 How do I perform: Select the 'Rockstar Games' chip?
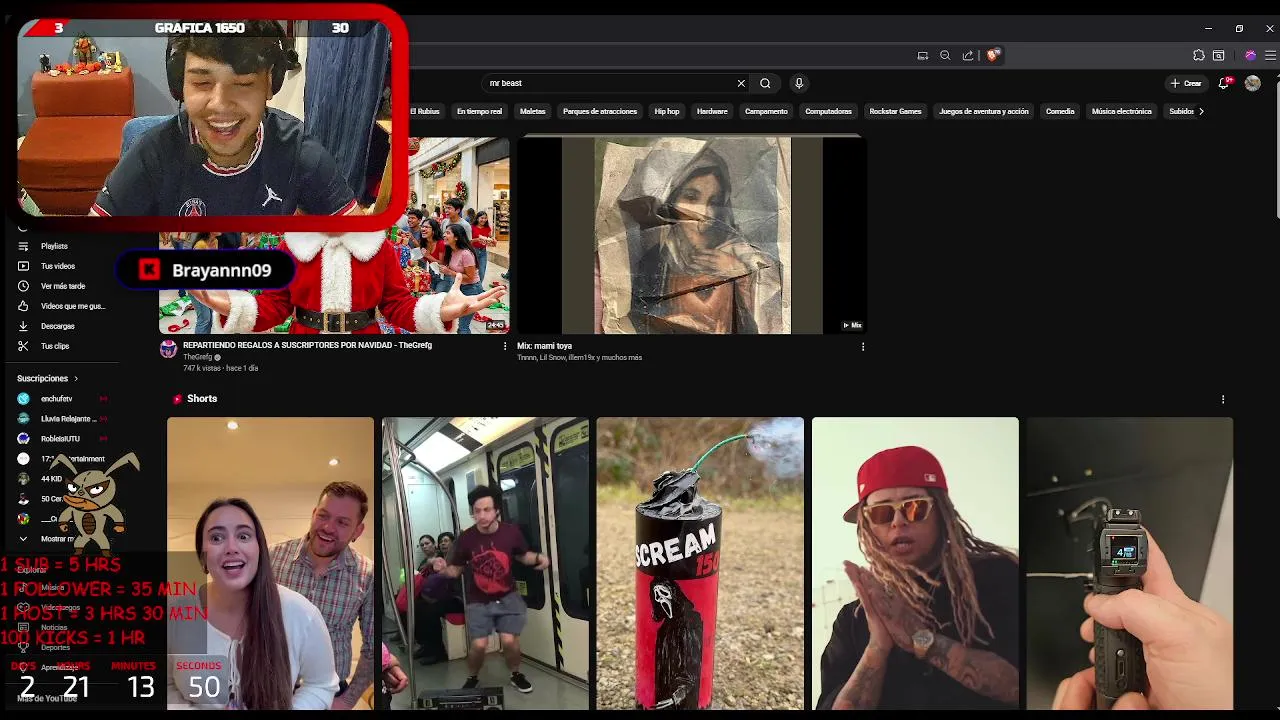[x=895, y=111]
